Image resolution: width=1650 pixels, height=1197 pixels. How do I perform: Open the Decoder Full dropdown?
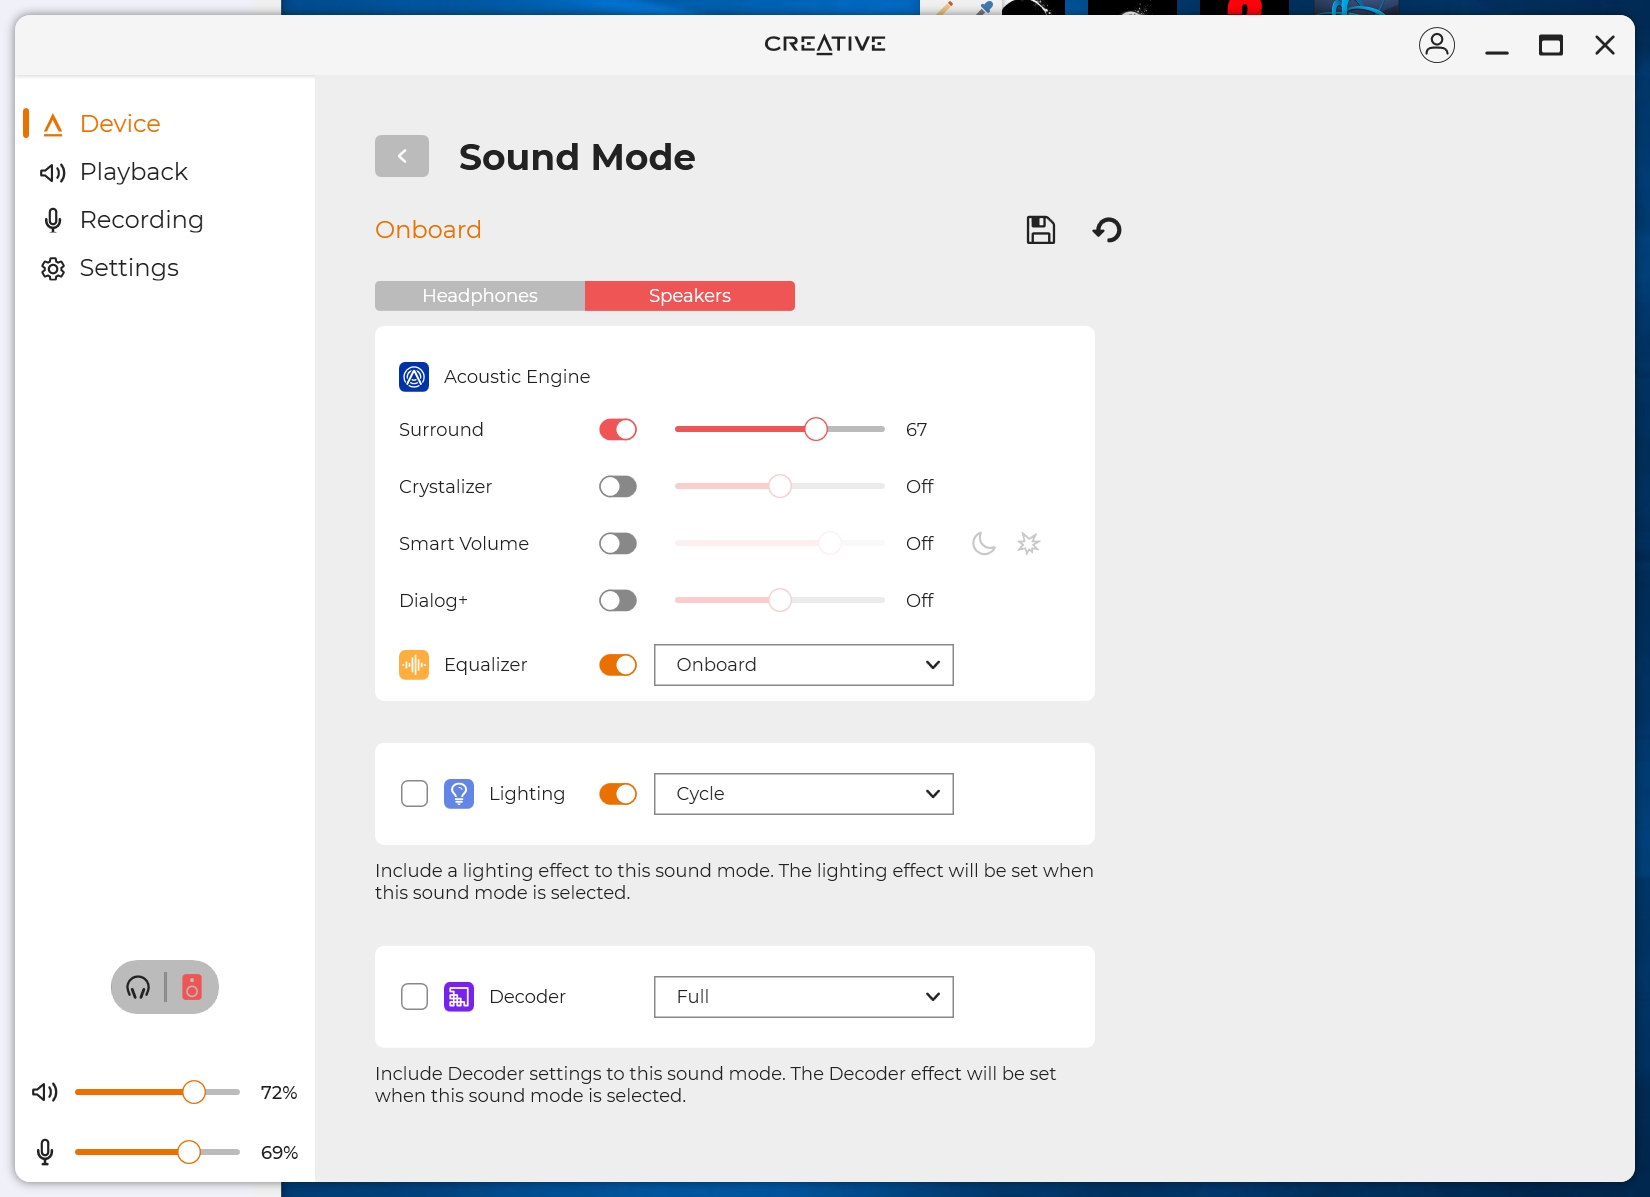[x=803, y=997]
